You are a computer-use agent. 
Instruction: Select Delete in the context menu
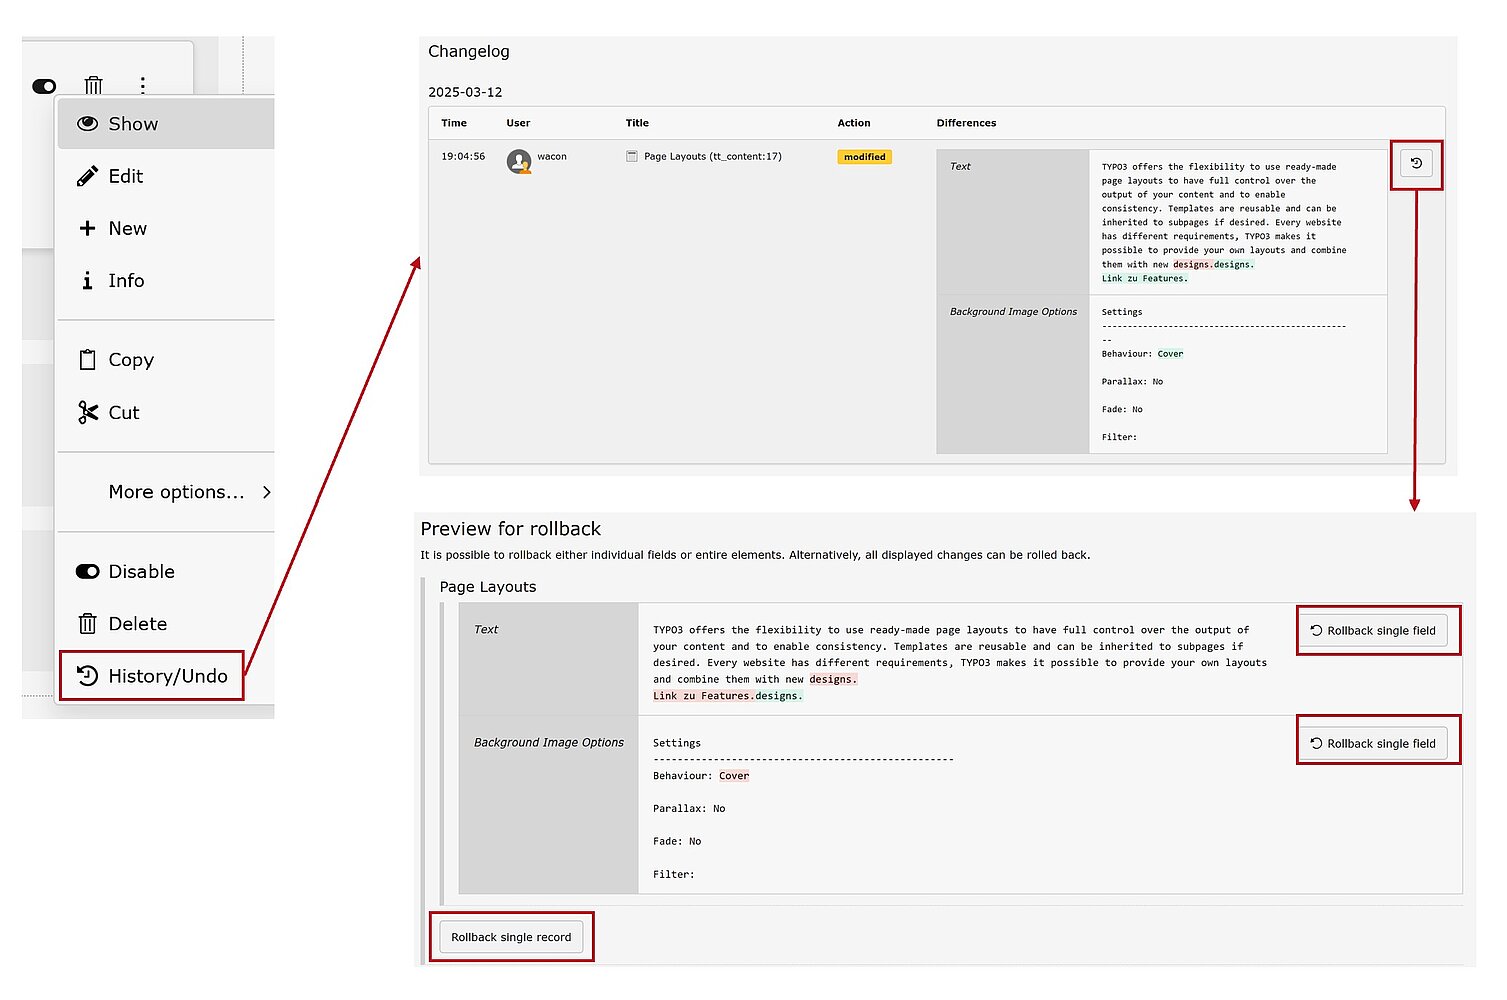pos(137,624)
